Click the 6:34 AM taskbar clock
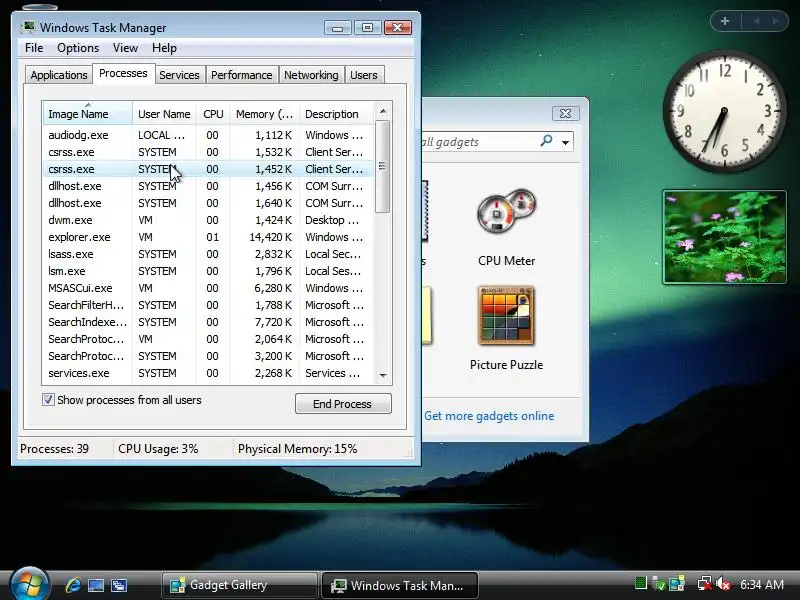 tap(762, 584)
